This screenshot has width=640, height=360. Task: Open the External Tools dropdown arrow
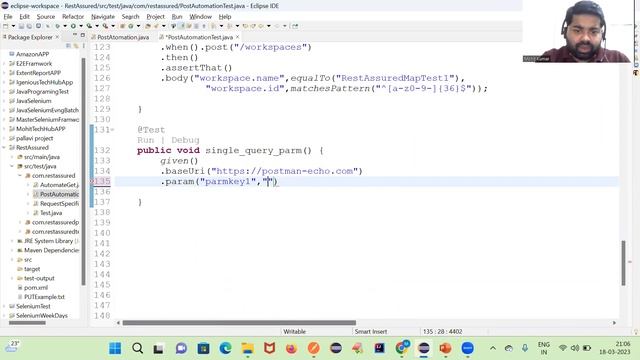(113, 26)
